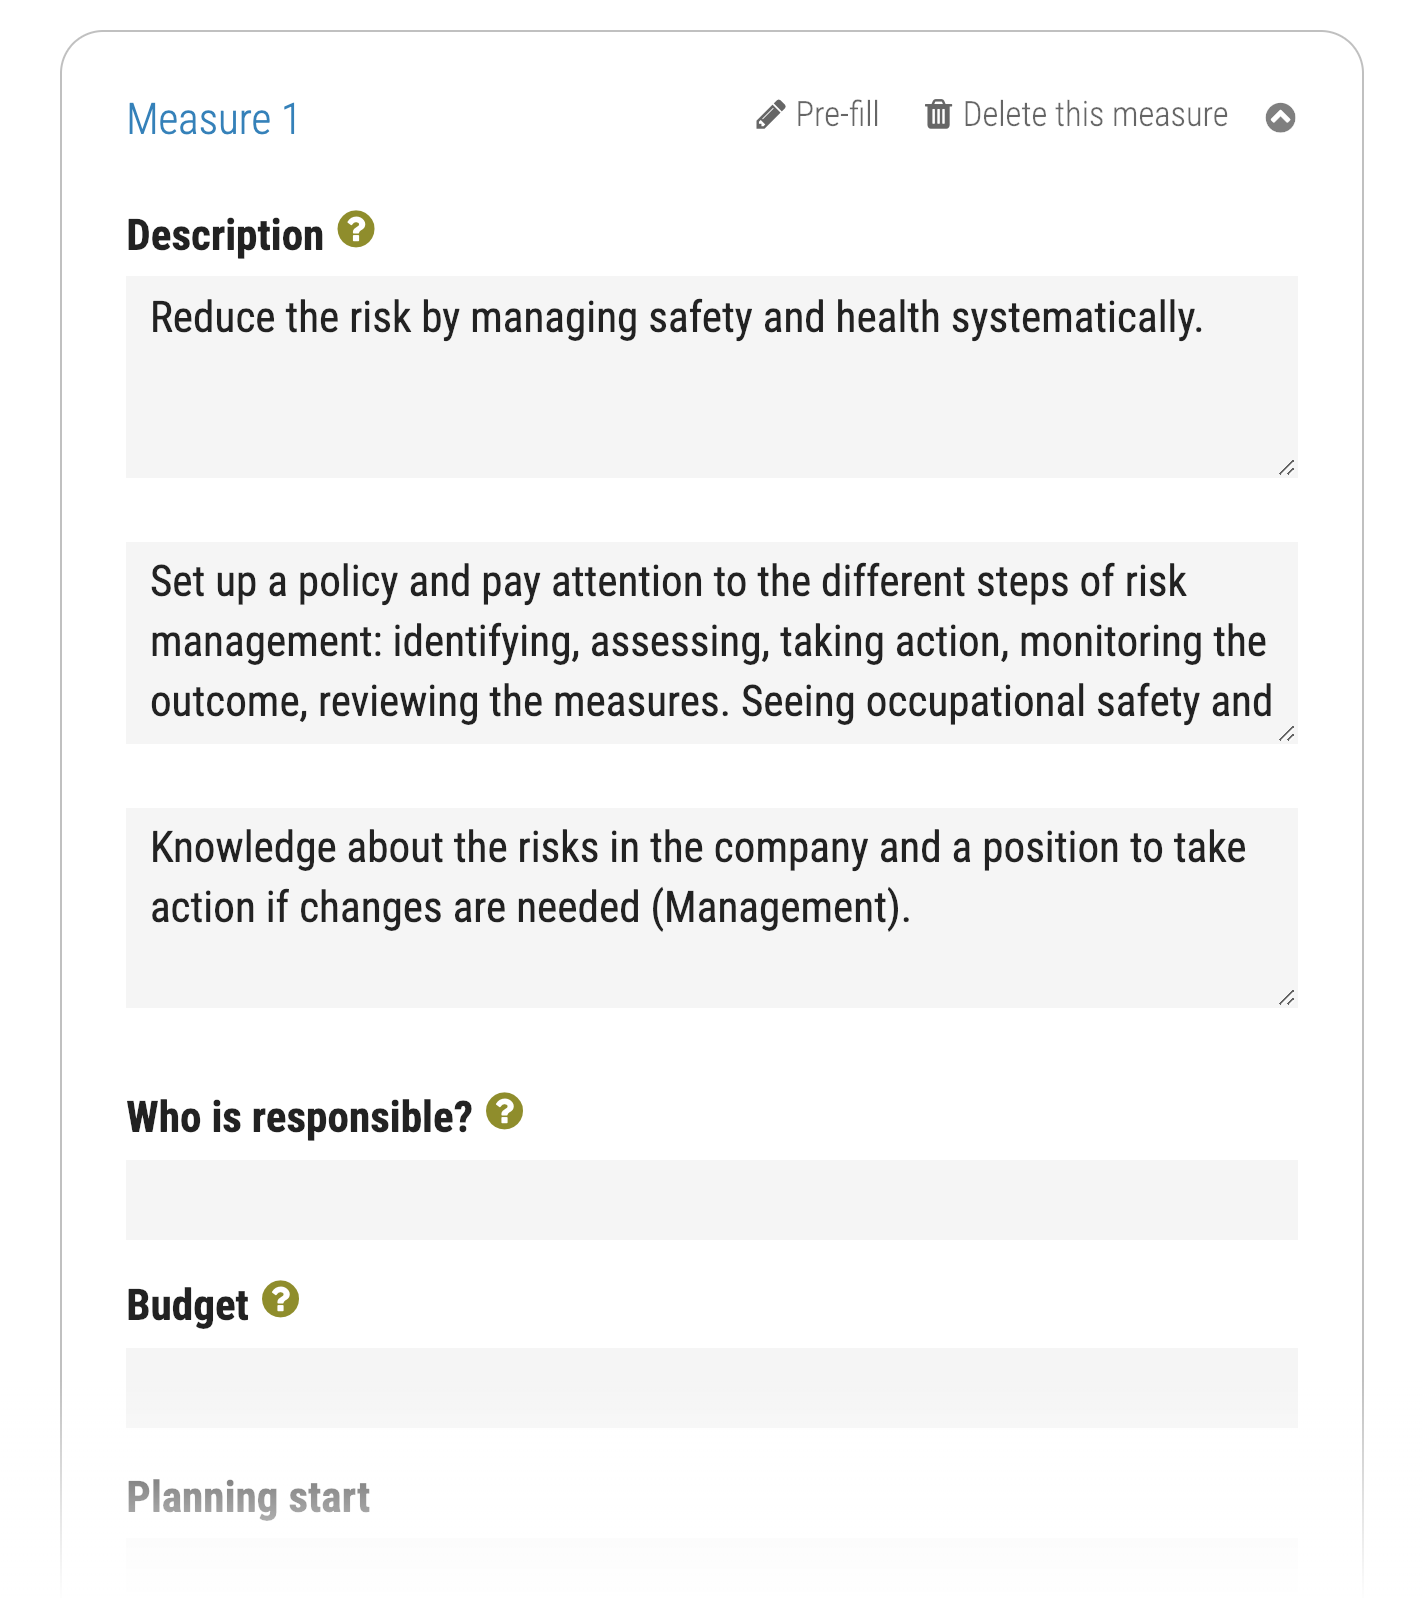Click the resize handle of the 'Knowledge about the risks' box

tap(1286, 997)
